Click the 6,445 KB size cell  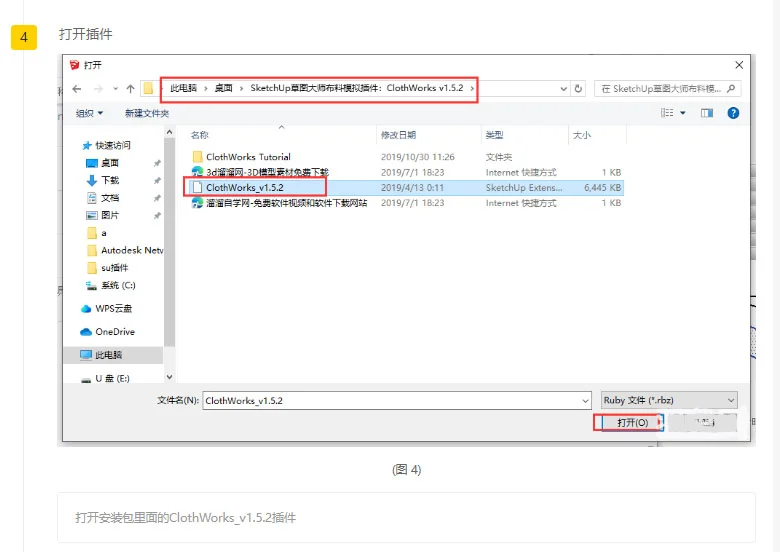coord(602,187)
